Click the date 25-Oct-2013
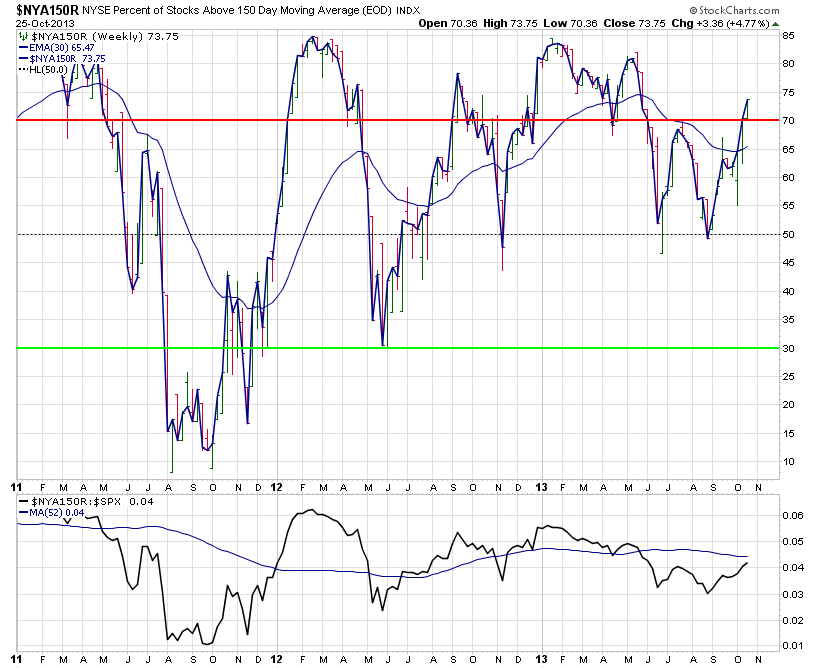 coord(45,23)
